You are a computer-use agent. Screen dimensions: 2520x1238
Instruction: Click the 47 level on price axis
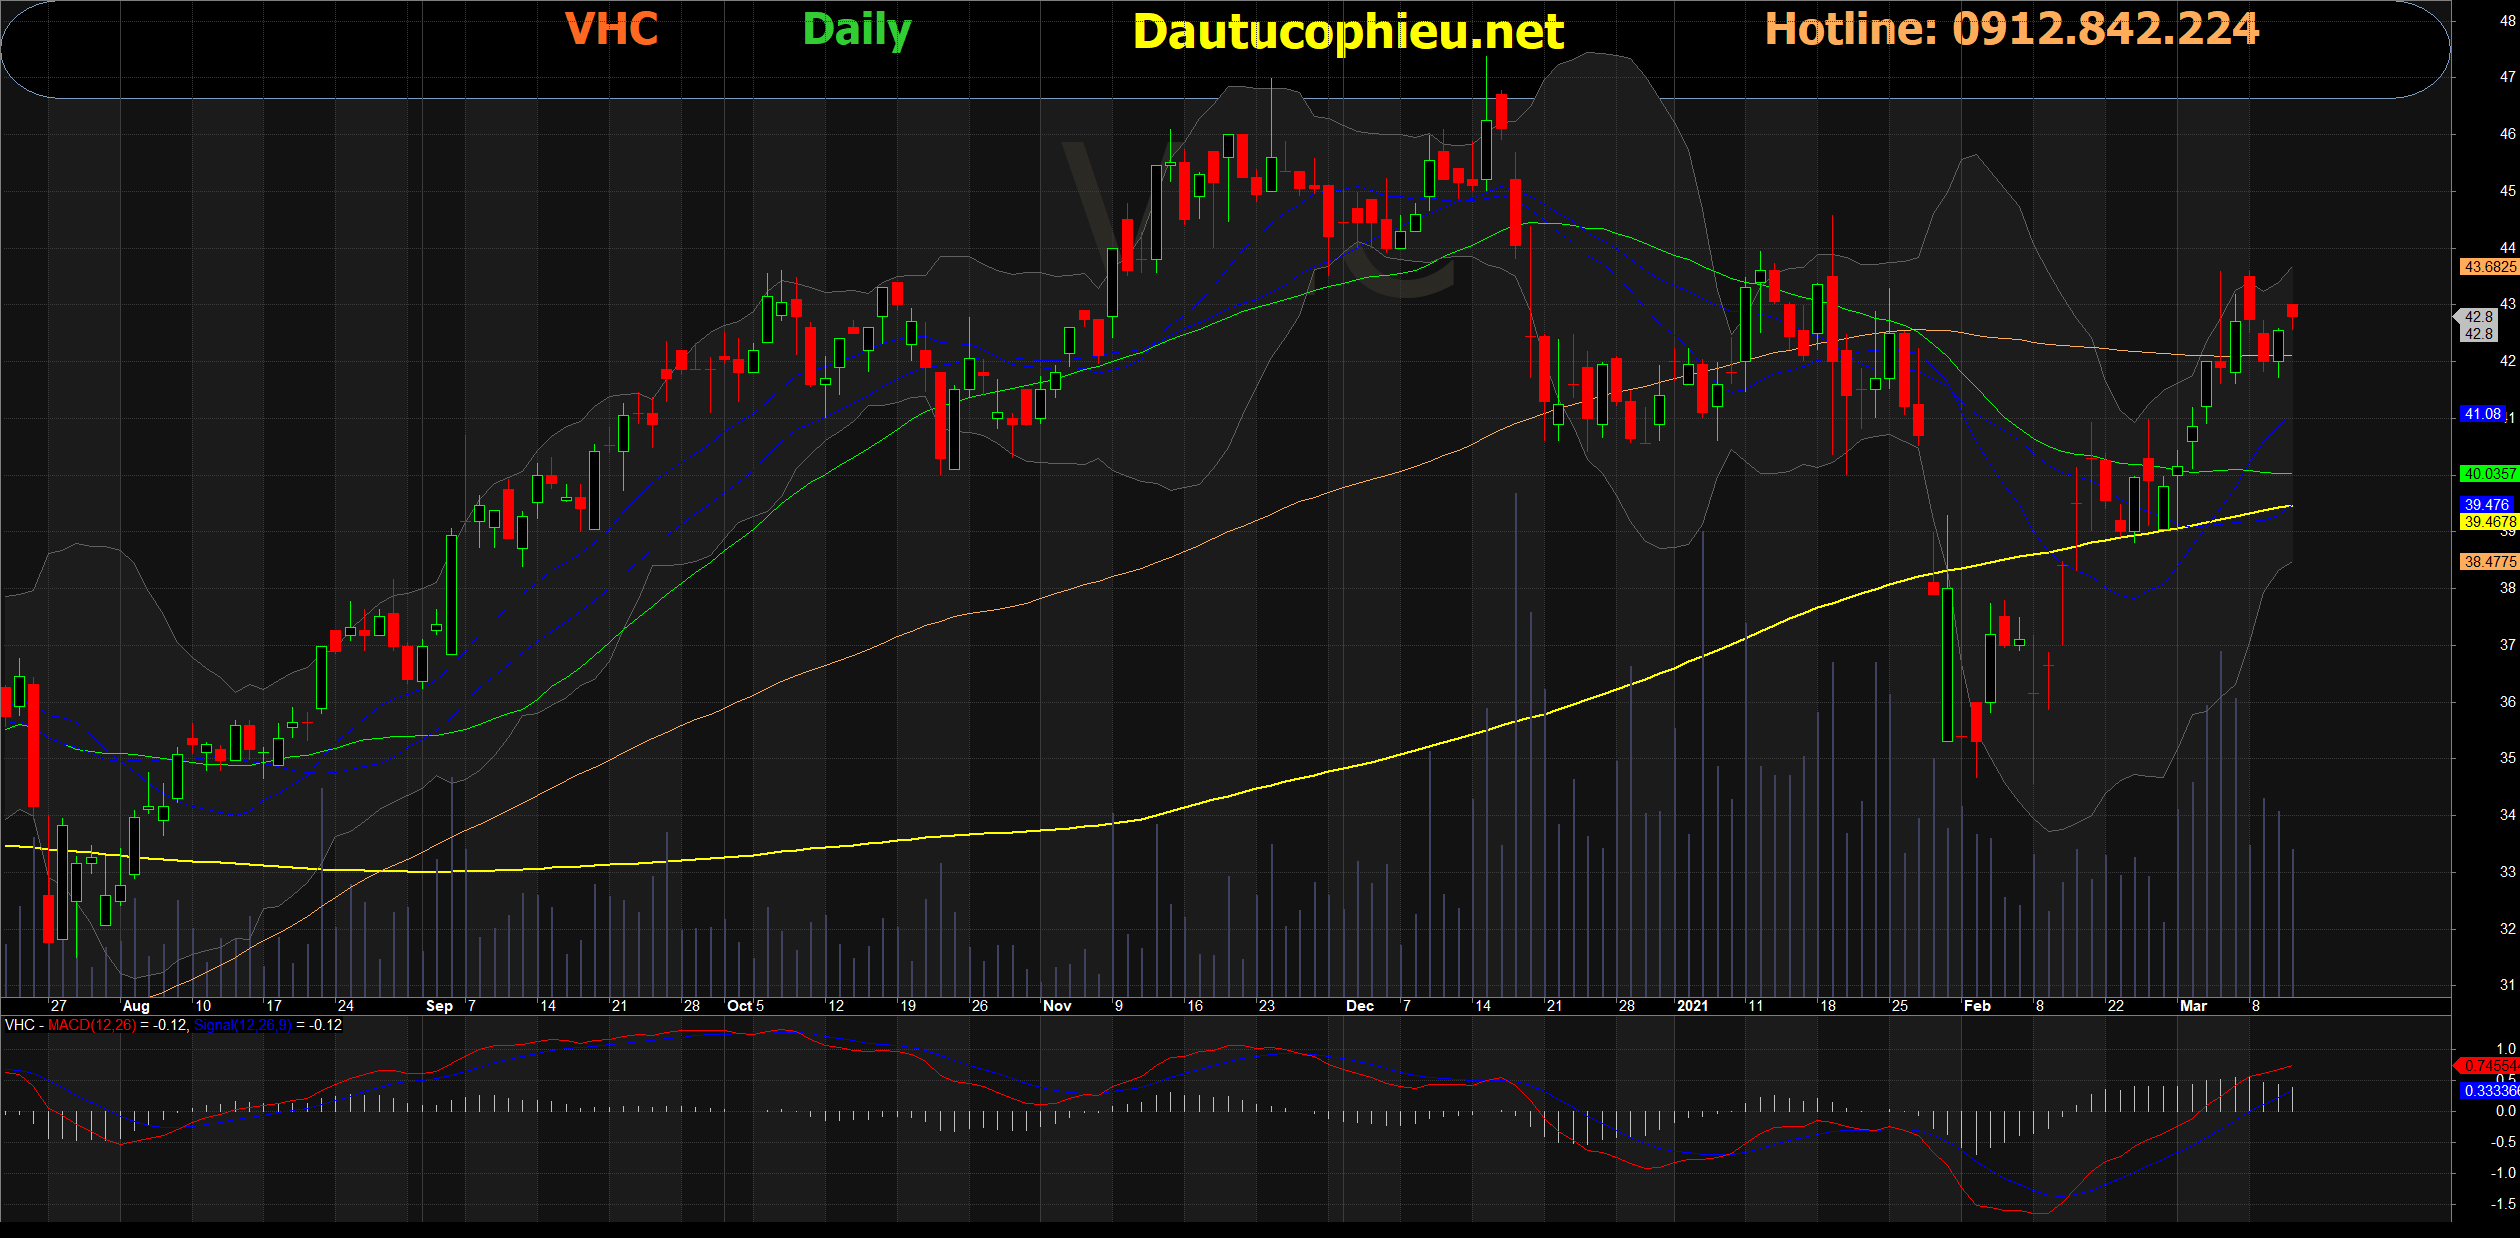point(2507,77)
